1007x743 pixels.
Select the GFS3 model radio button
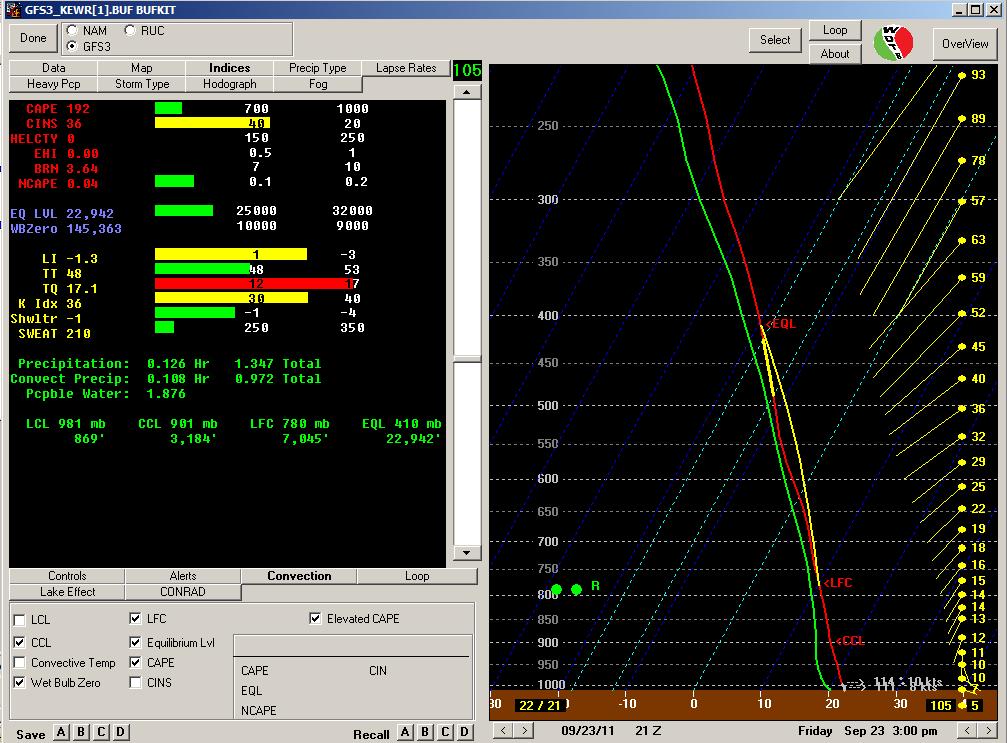pyautogui.click(x=73, y=46)
